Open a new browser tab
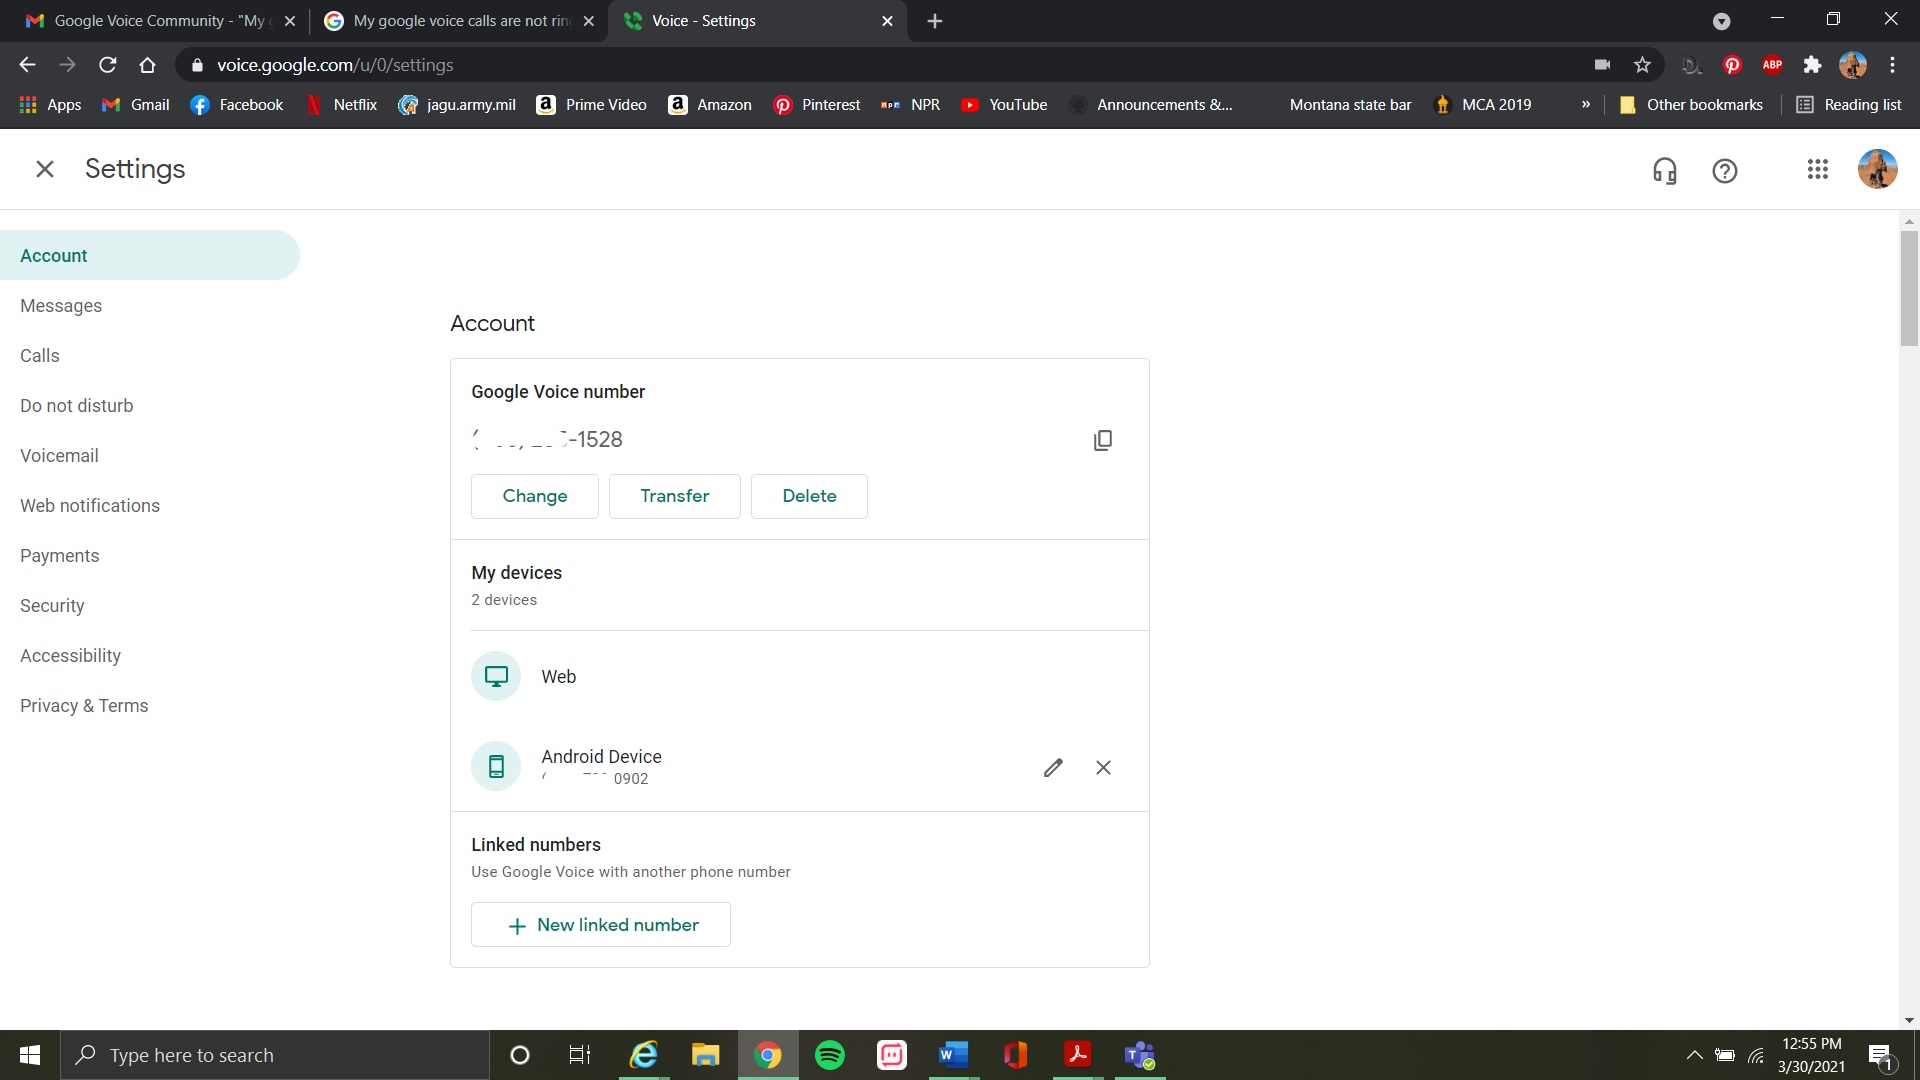 (x=935, y=21)
